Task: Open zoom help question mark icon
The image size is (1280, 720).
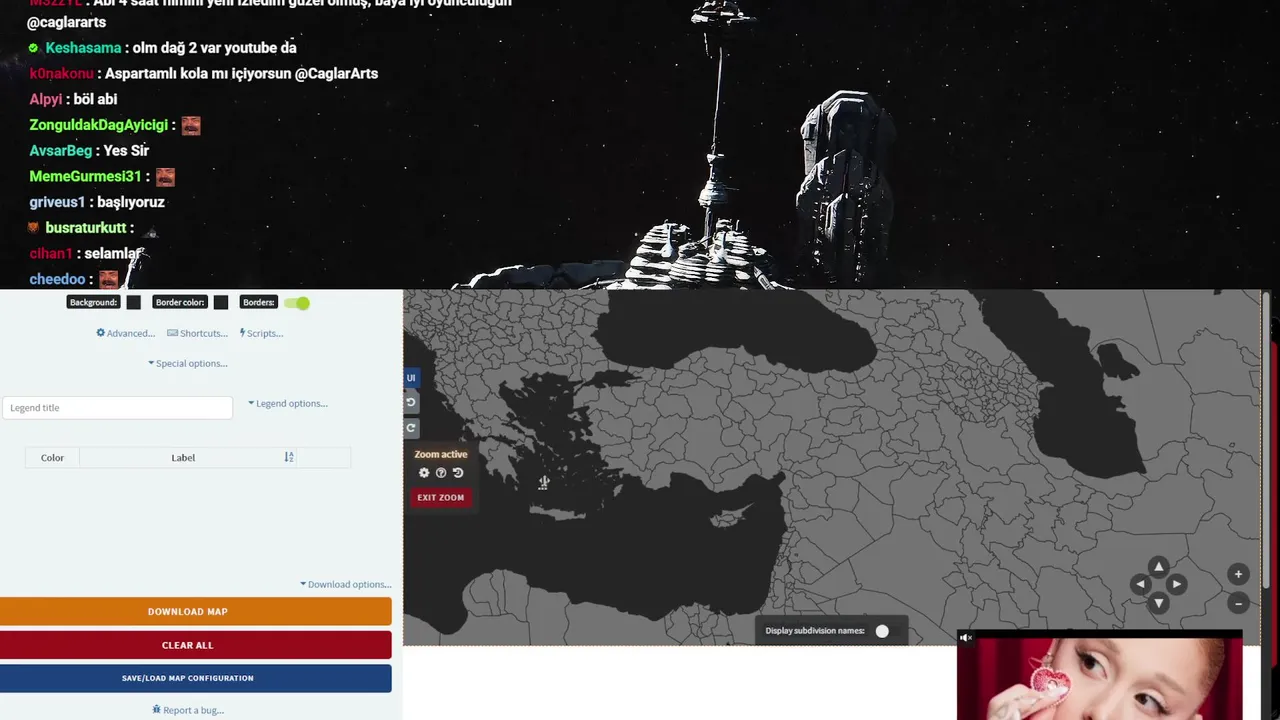Action: point(441,473)
